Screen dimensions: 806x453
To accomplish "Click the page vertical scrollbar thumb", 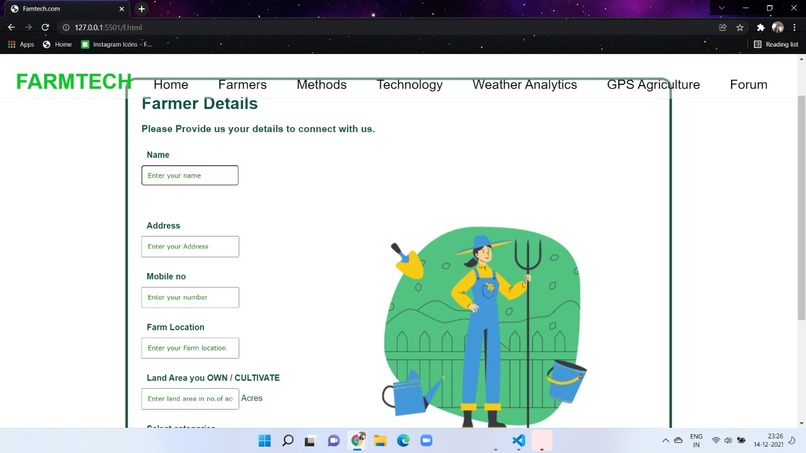I will click(801, 207).
